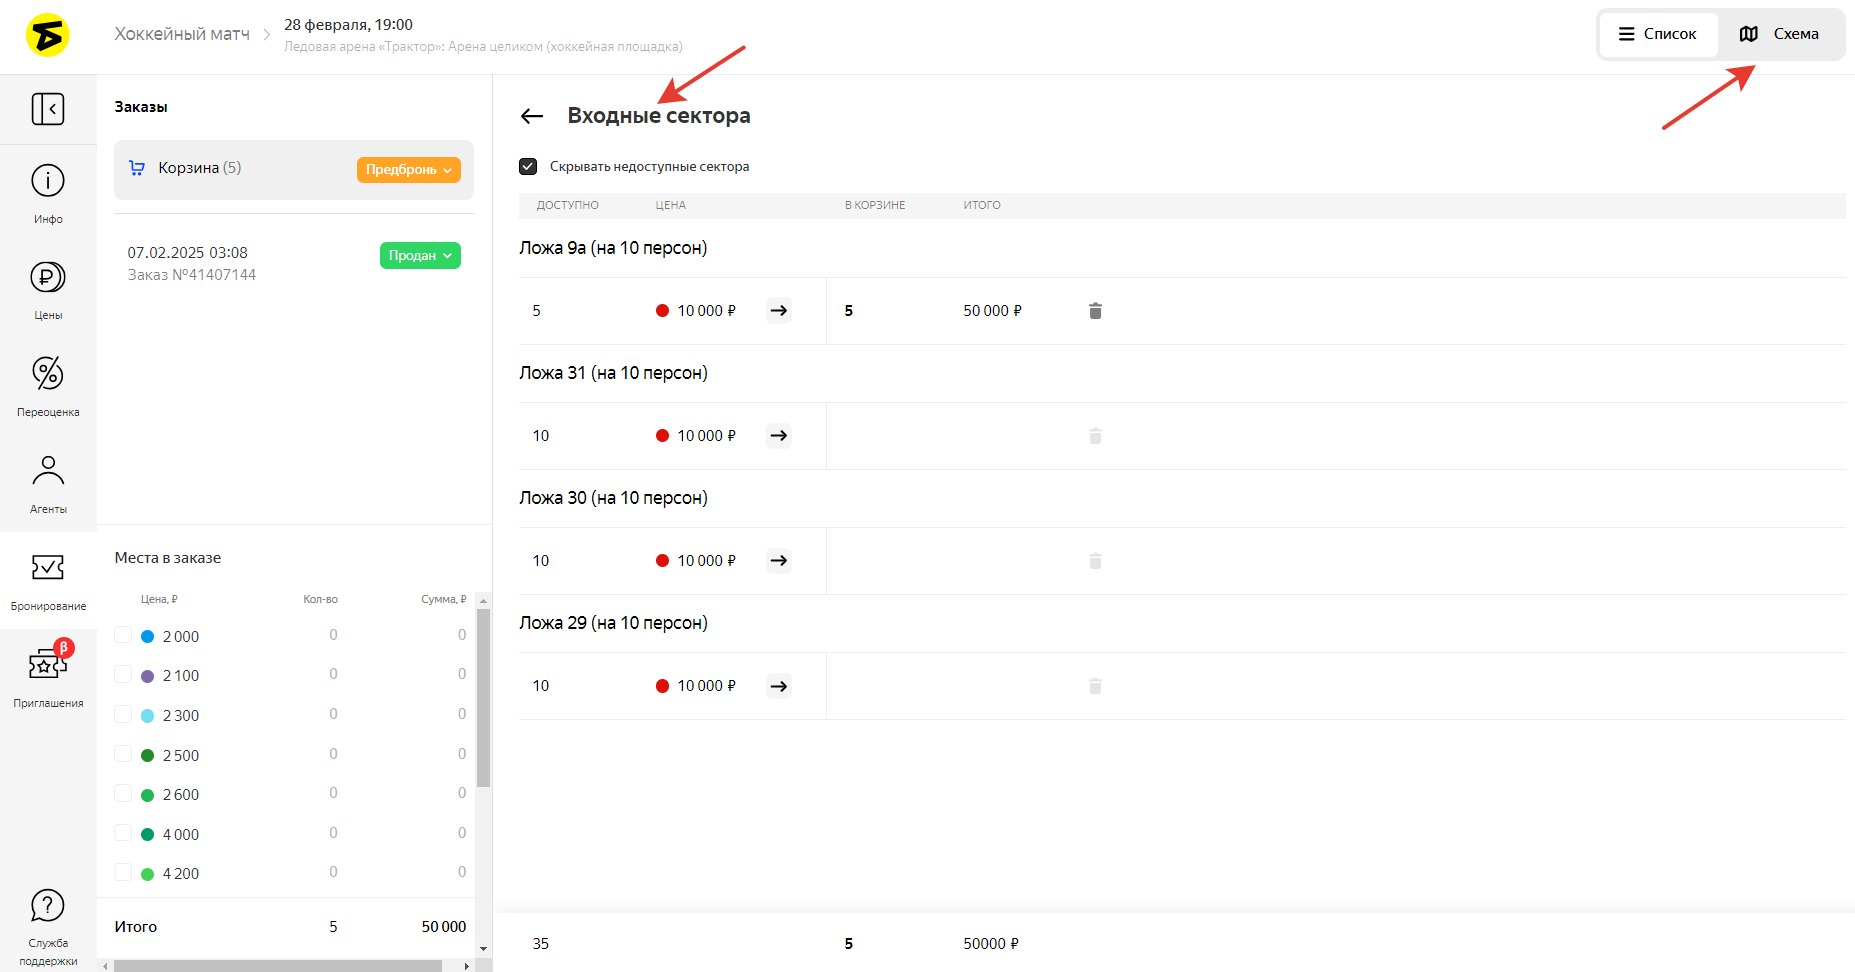Open the Хоккейный матч breadcrumb link
Screen dimensions: 1855x972
(182, 34)
